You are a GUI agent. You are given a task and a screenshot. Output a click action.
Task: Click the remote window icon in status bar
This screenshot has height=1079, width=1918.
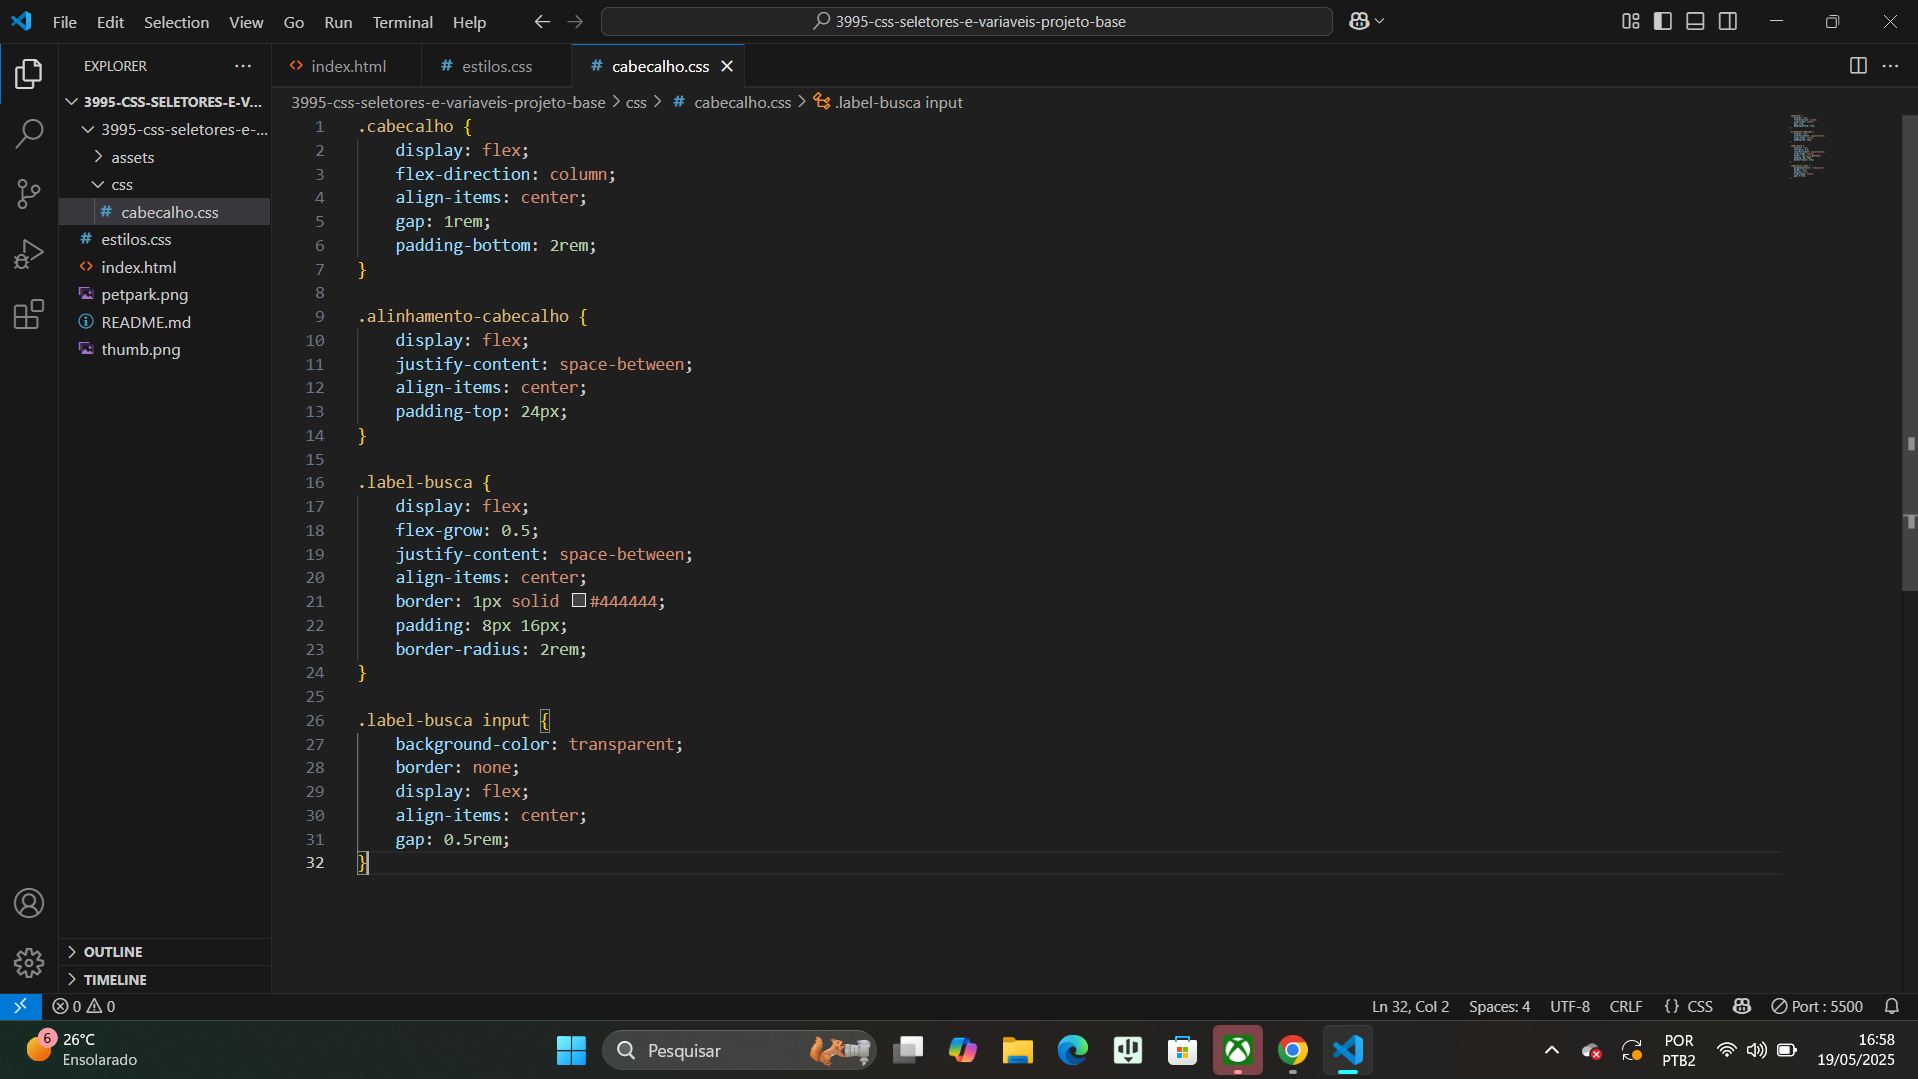(20, 1006)
